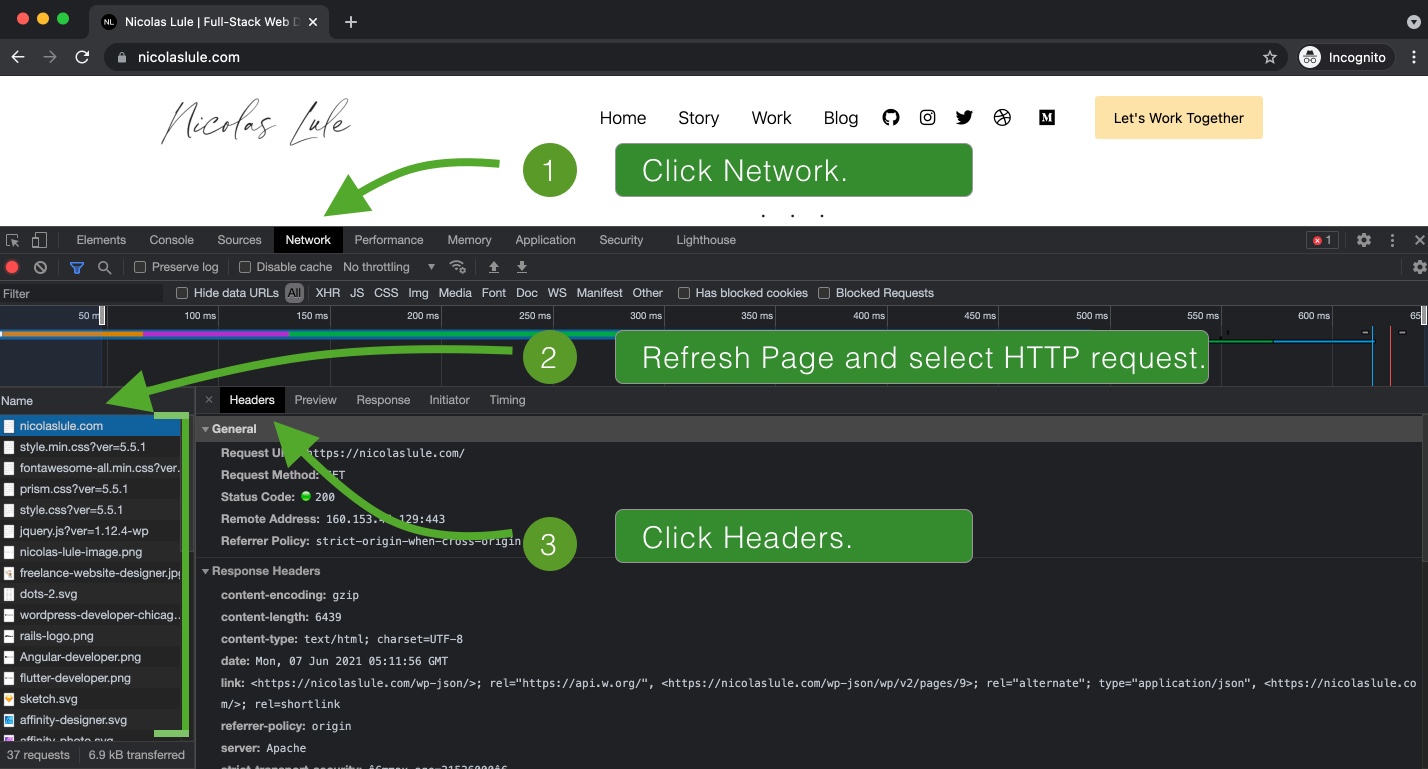Open network search magnifier

(104, 267)
